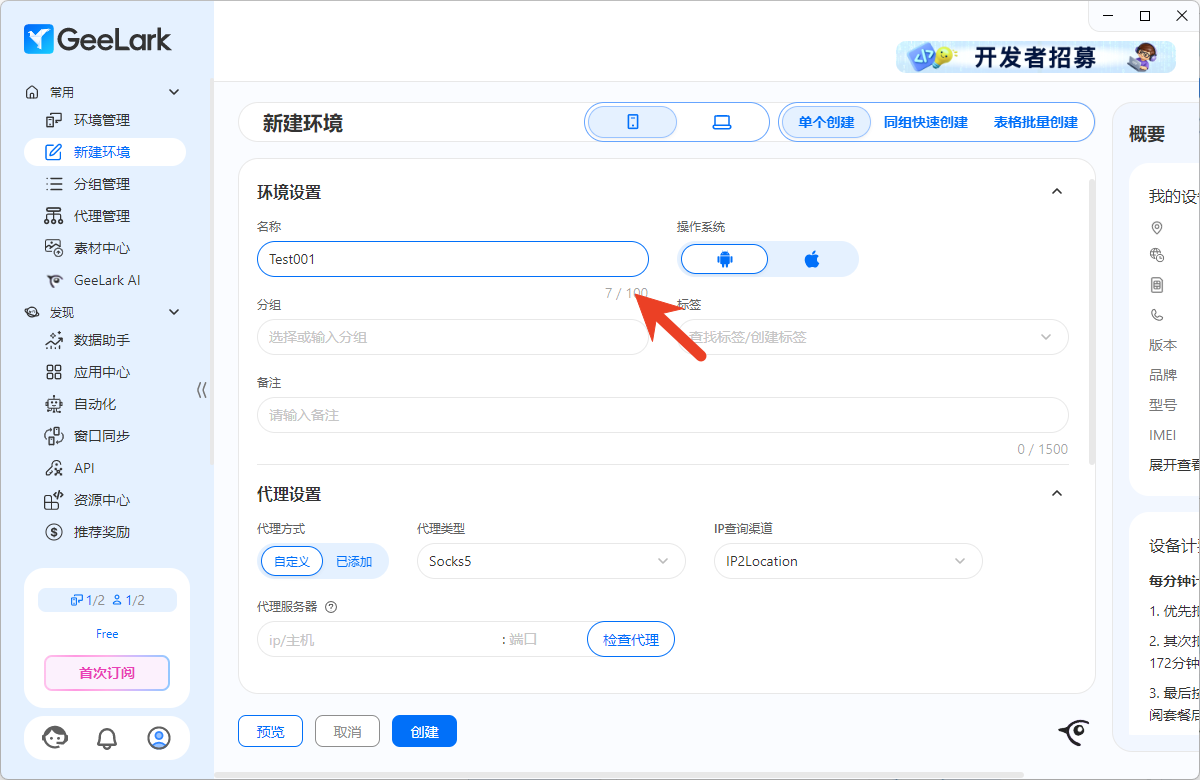Open the user account profile icon
The width and height of the screenshot is (1200, 780).
[158, 738]
